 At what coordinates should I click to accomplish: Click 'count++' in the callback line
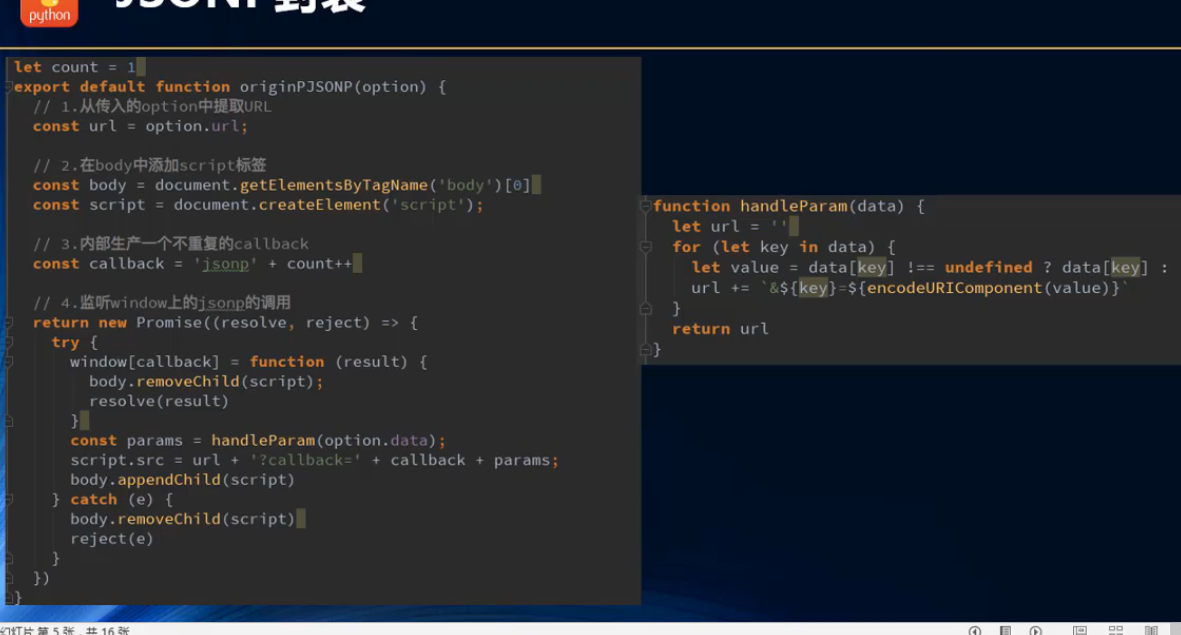pos(319,264)
